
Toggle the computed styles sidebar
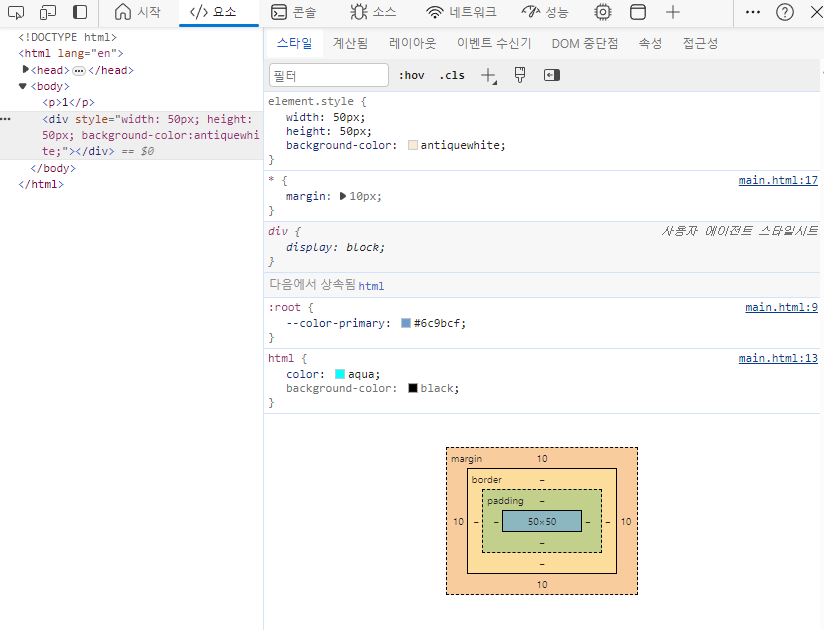pyautogui.click(x=551, y=75)
